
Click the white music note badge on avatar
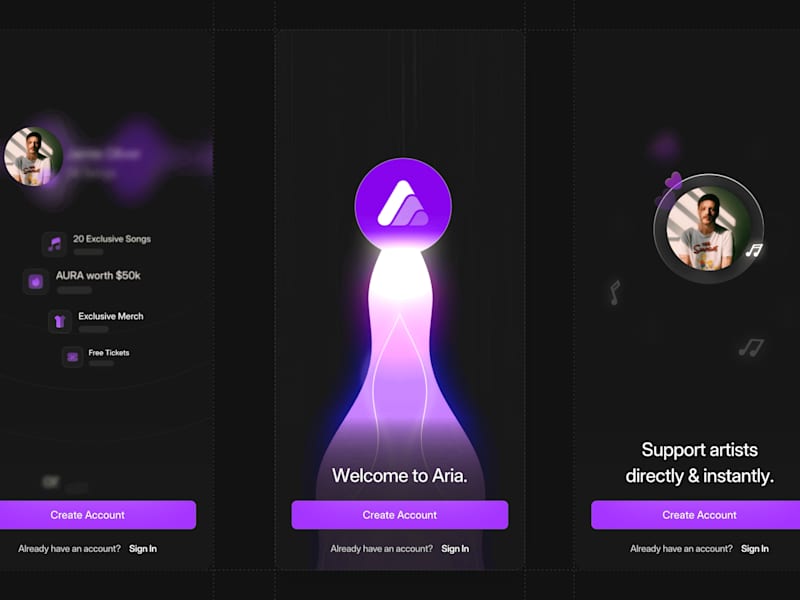coord(754,250)
